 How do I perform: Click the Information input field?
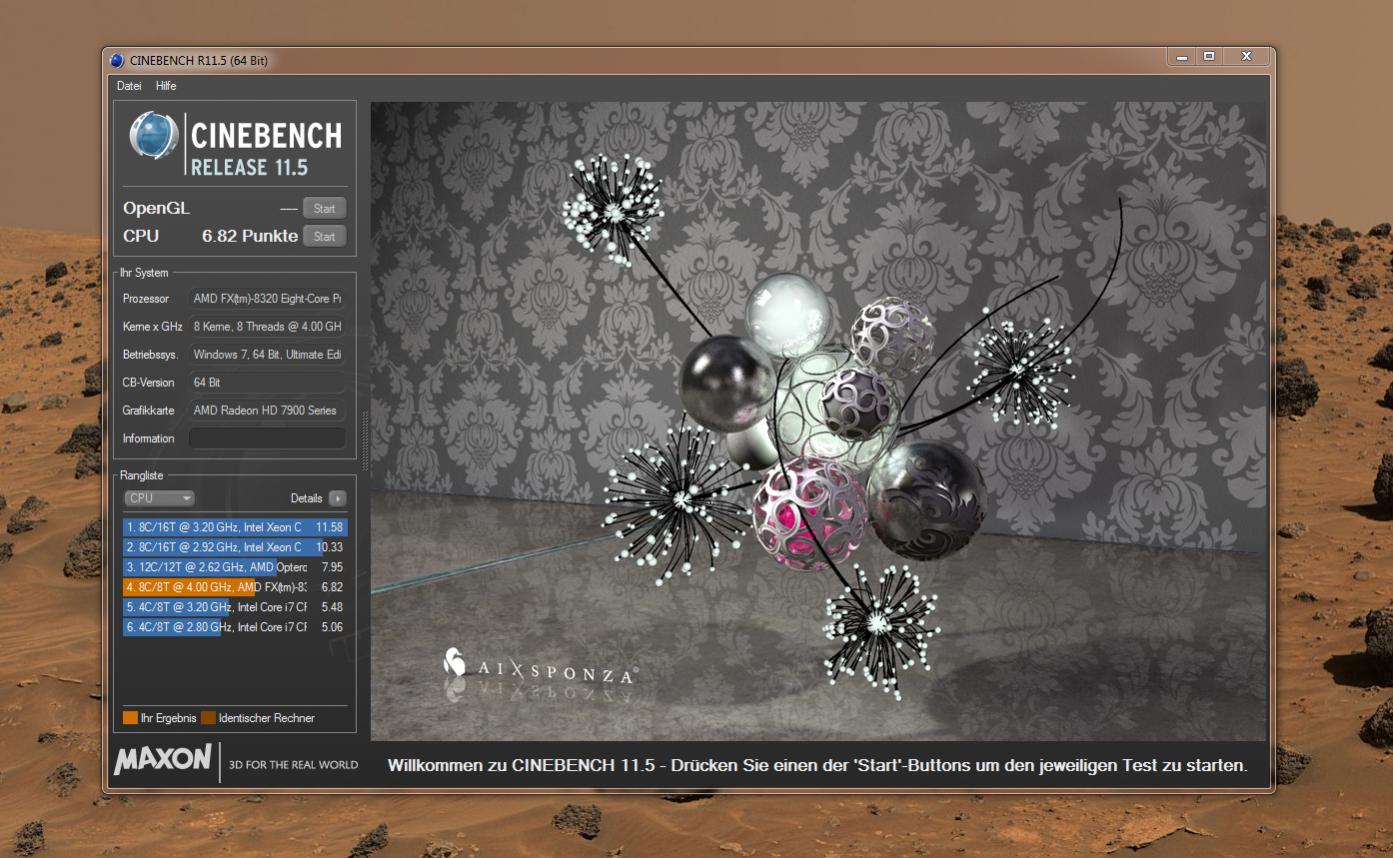[x=267, y=438]
